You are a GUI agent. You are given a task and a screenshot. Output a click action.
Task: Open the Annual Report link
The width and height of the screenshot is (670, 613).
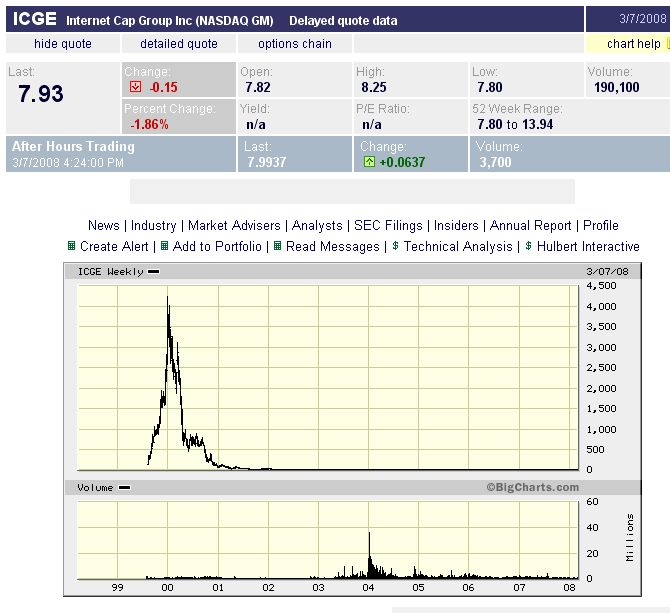click(530, 225)
